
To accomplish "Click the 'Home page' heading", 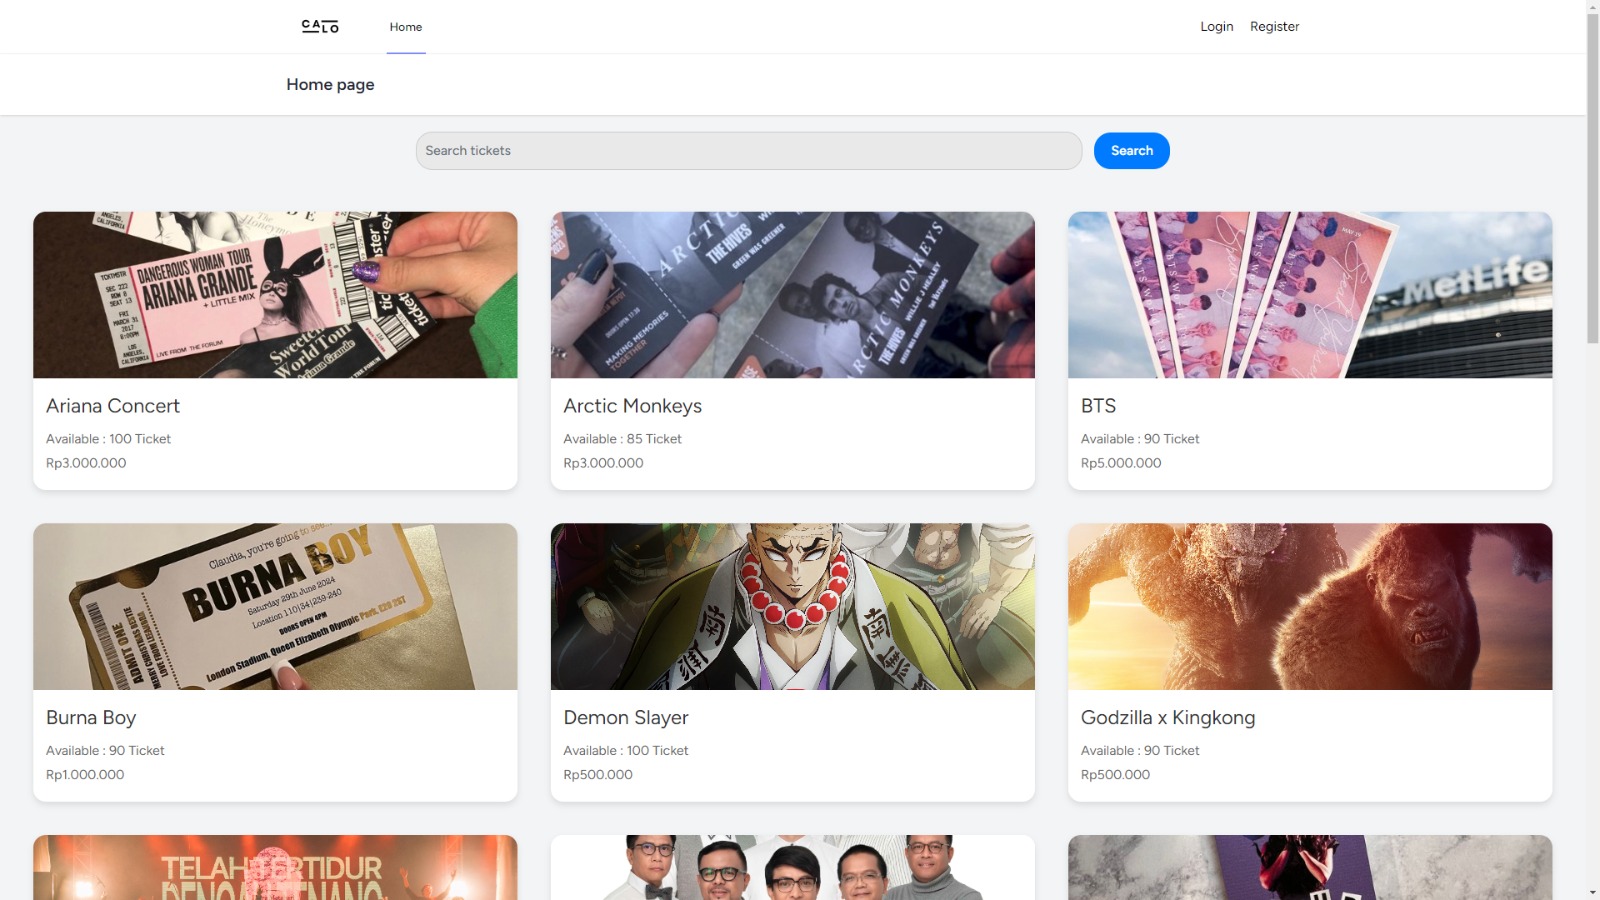I will (330, 85).
